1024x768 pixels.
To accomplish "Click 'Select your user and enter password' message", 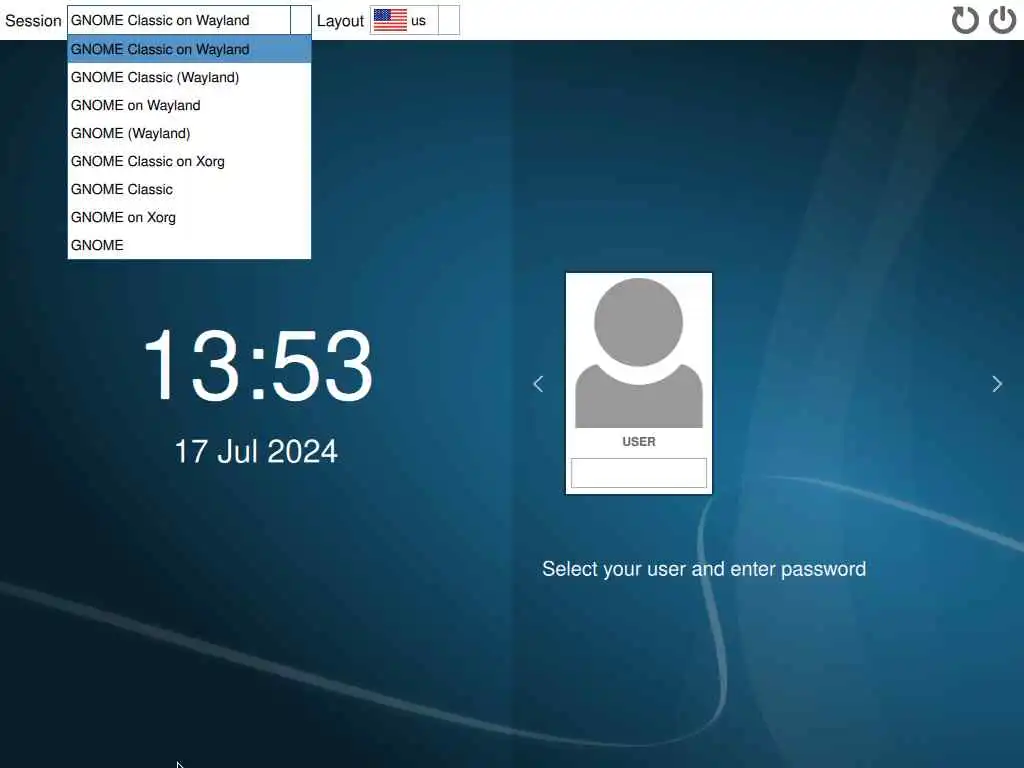I will 704,569.
